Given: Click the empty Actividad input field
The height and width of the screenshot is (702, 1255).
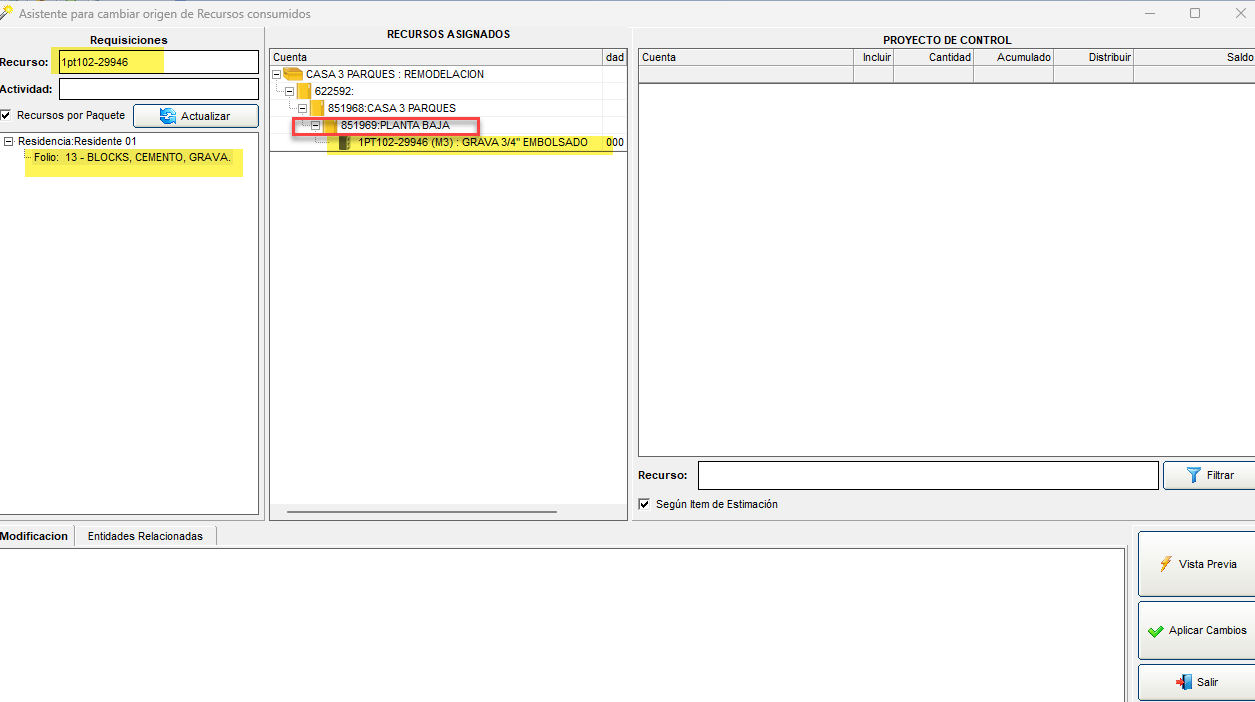Looking at the screenshot, I should coord(158,89).
